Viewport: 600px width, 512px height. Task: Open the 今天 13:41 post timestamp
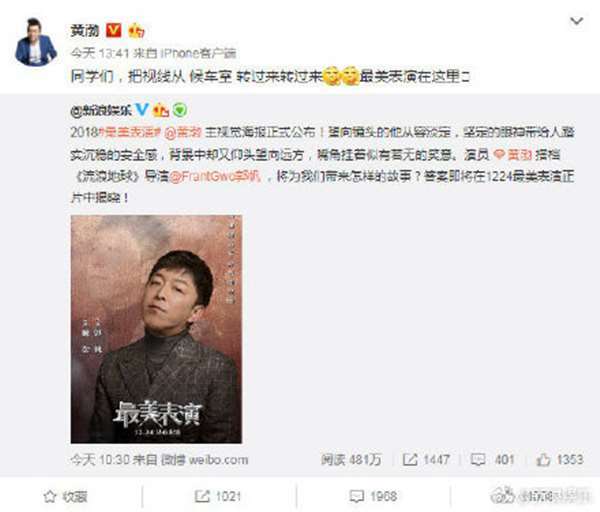point(100,53)
